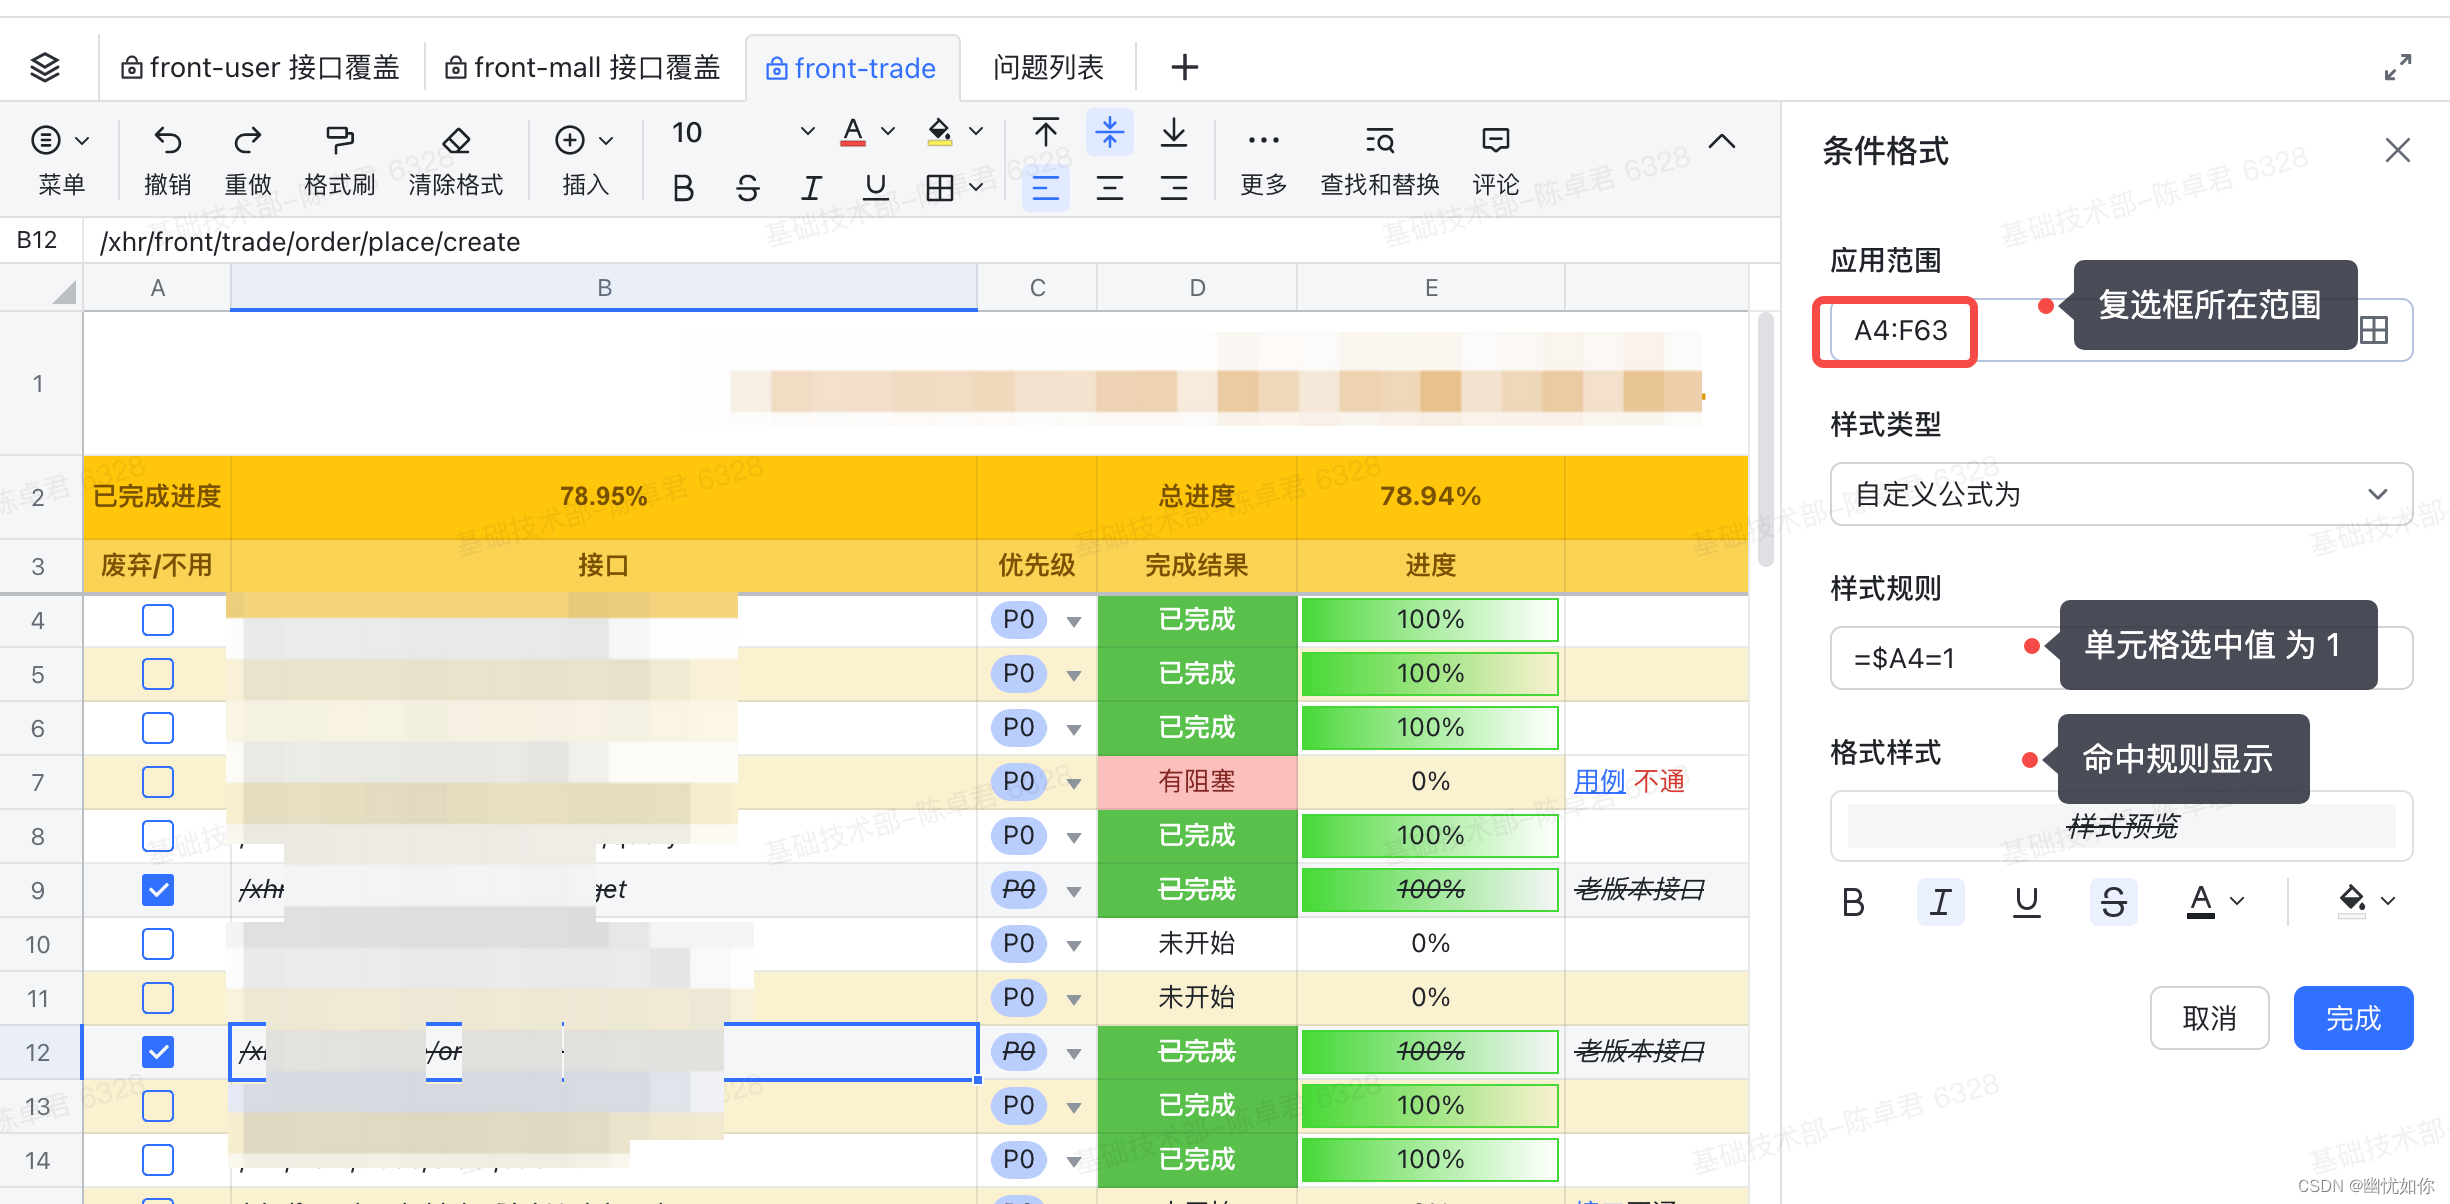
Task: Align text left in toolbar
Action: tap(1045, 188)
